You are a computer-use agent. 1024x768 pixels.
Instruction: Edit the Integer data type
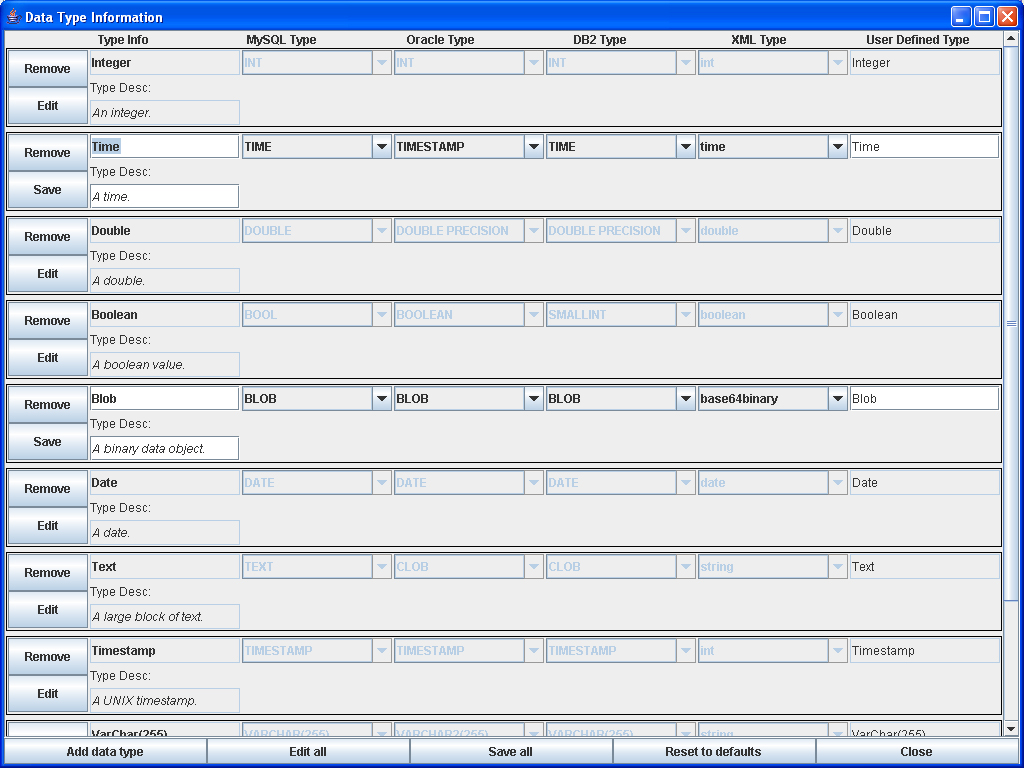(x=47, y=106)
